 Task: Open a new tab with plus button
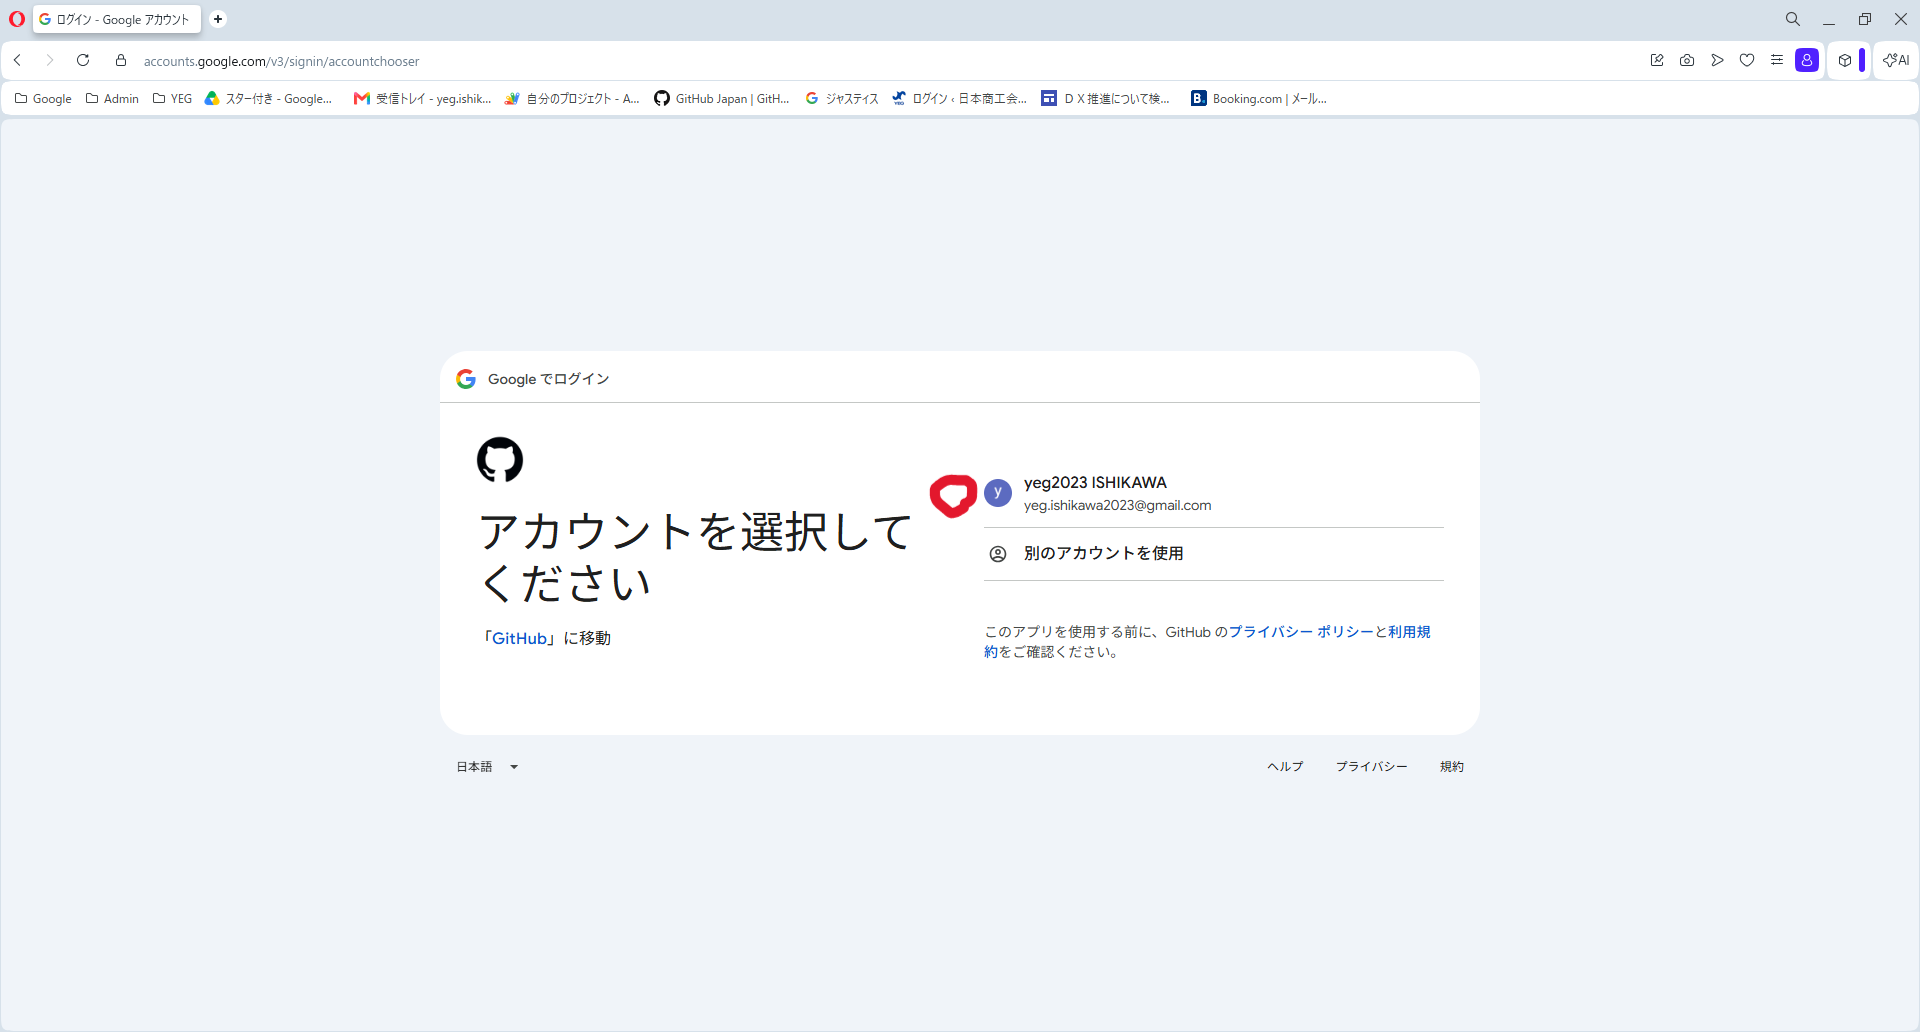[218, 19]
